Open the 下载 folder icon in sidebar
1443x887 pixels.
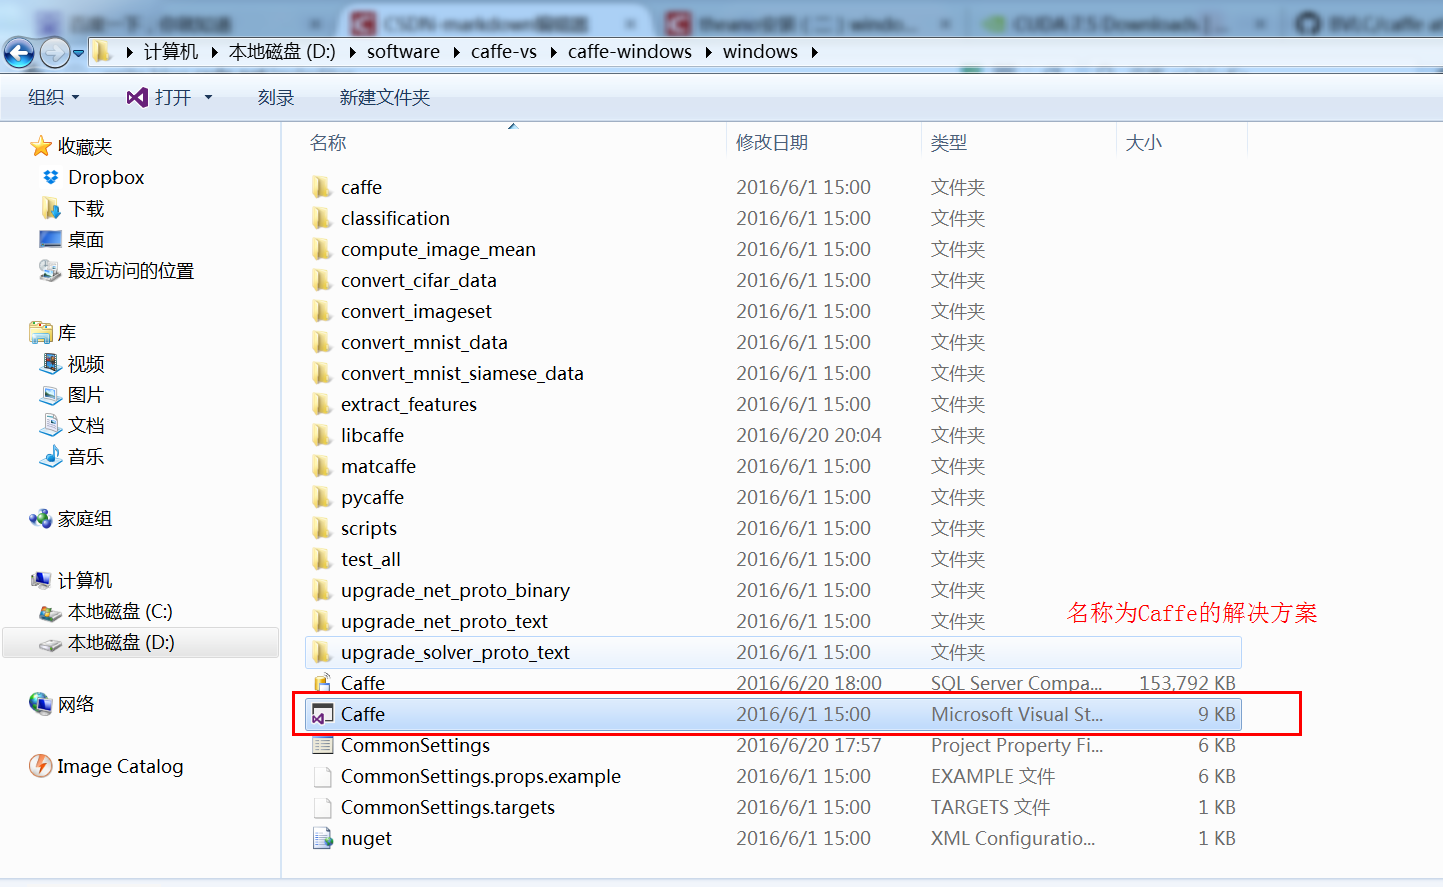point(51,208)
